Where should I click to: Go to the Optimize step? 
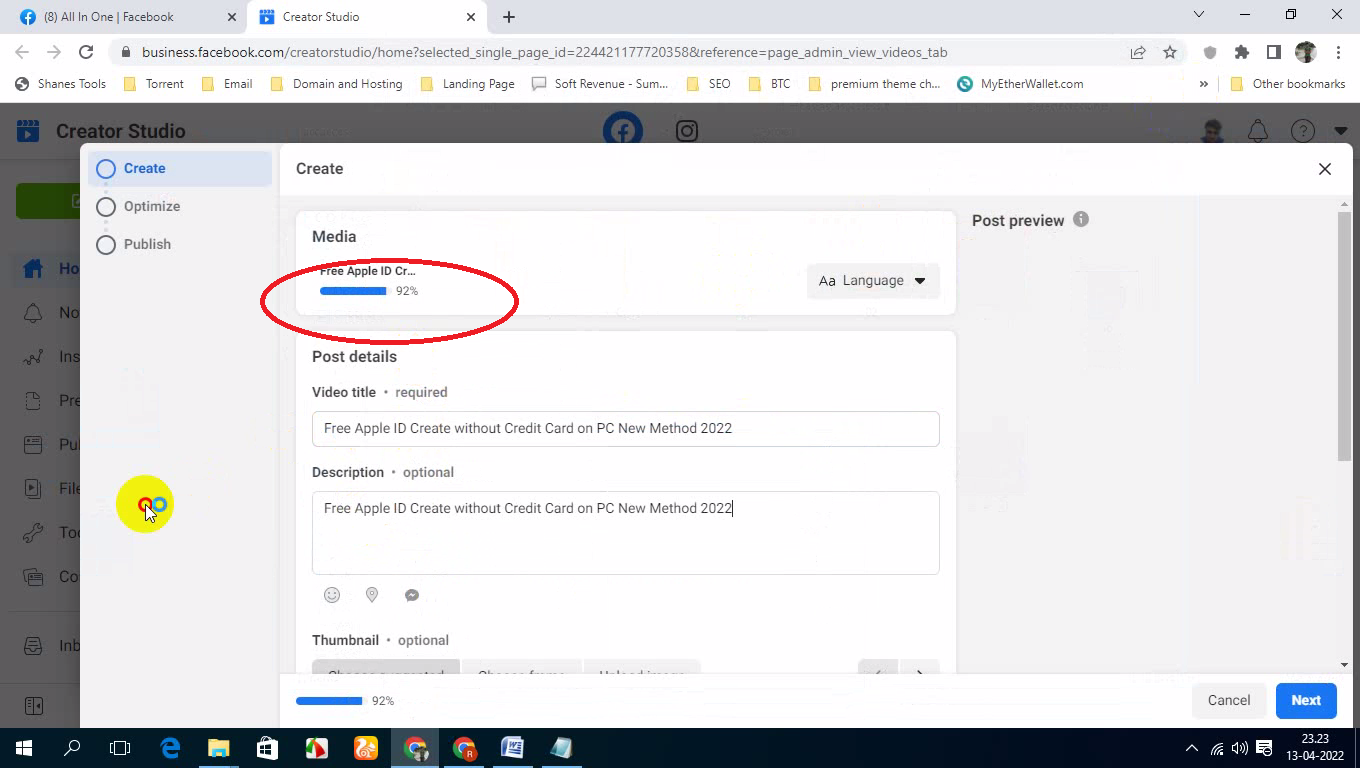coord(152,206)
